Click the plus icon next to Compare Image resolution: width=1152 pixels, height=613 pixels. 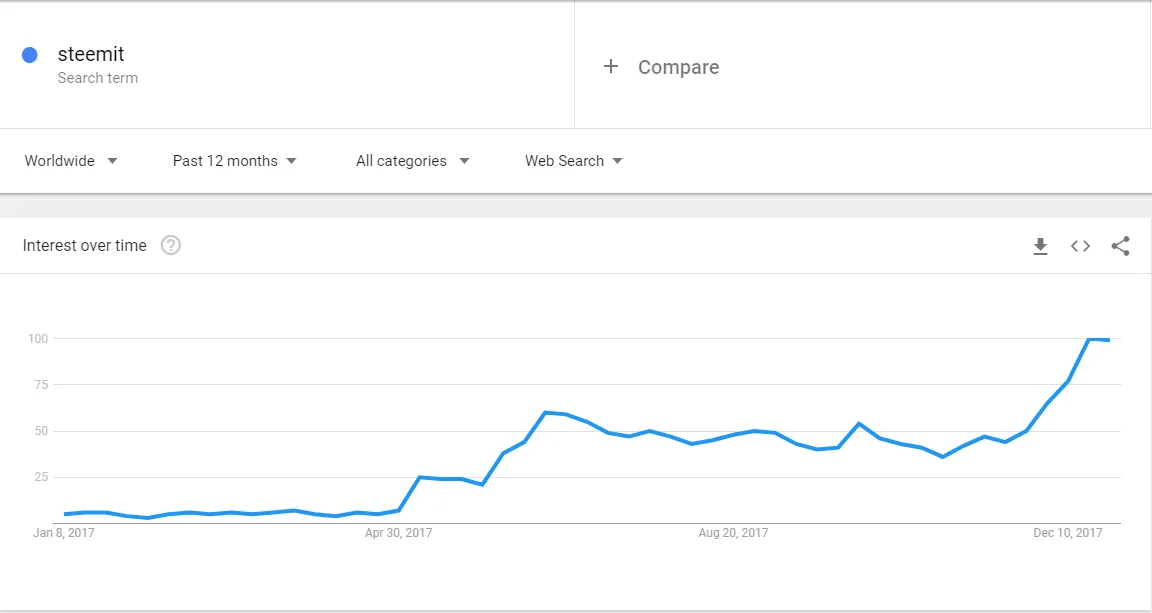click(611, 67)
